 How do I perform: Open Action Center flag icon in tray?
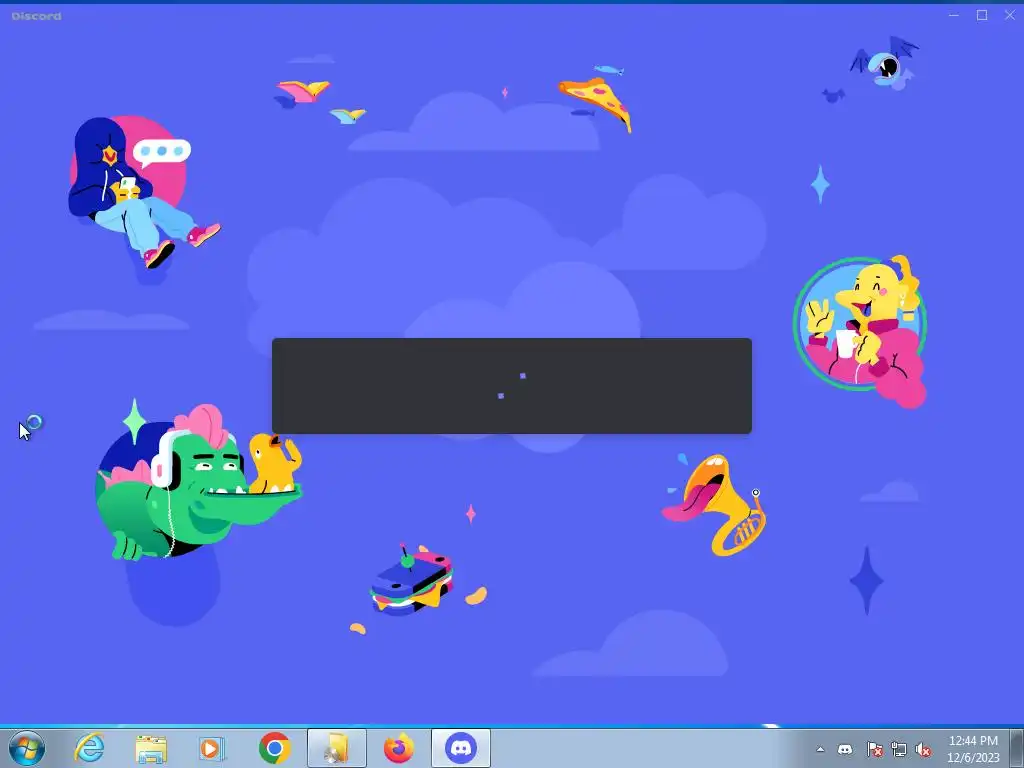point(874,750)
